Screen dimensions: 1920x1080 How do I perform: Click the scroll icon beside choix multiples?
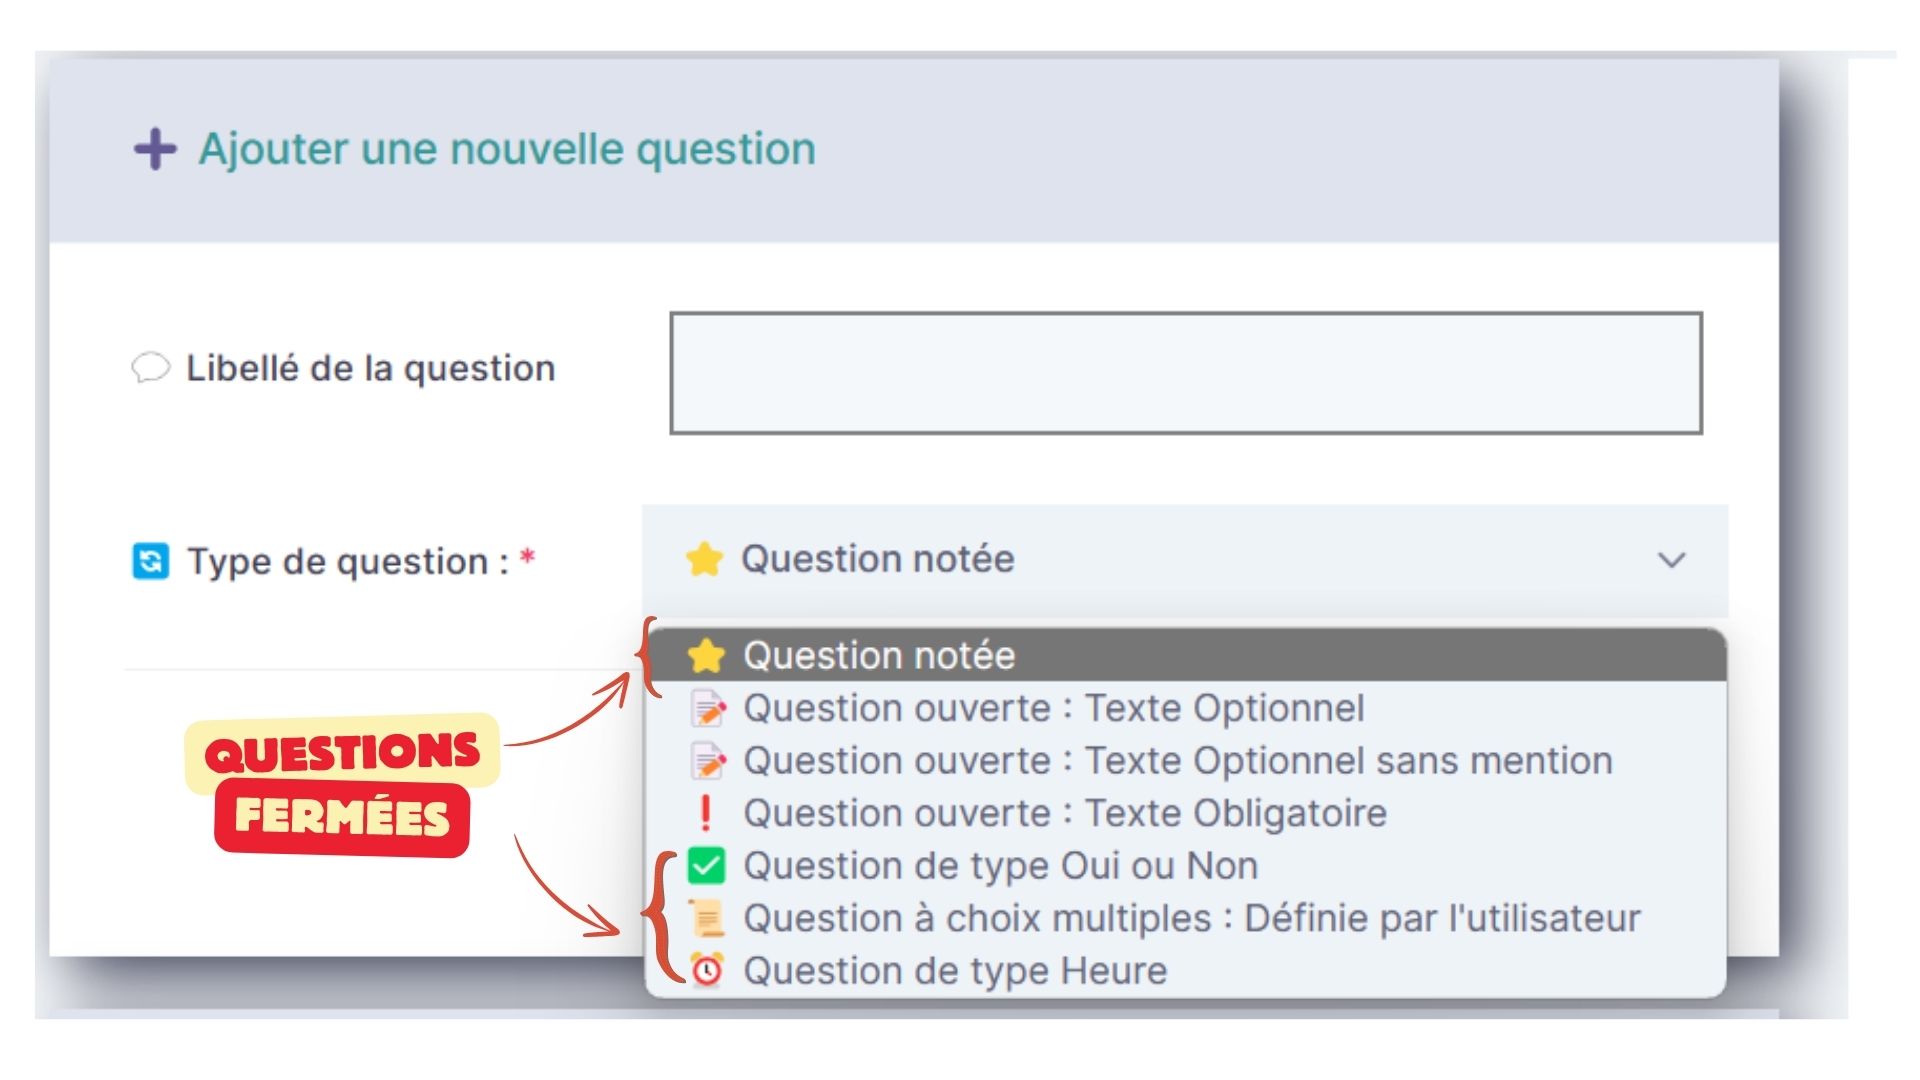click(x=706, y=918)
